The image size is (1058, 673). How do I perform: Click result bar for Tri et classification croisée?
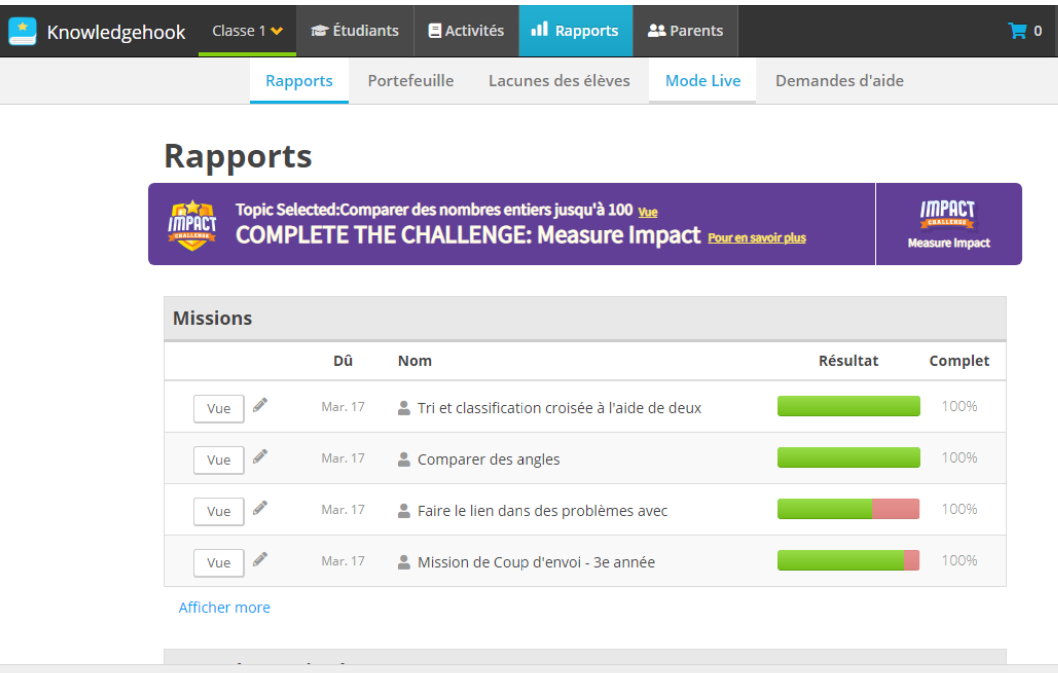coord(848,406)
